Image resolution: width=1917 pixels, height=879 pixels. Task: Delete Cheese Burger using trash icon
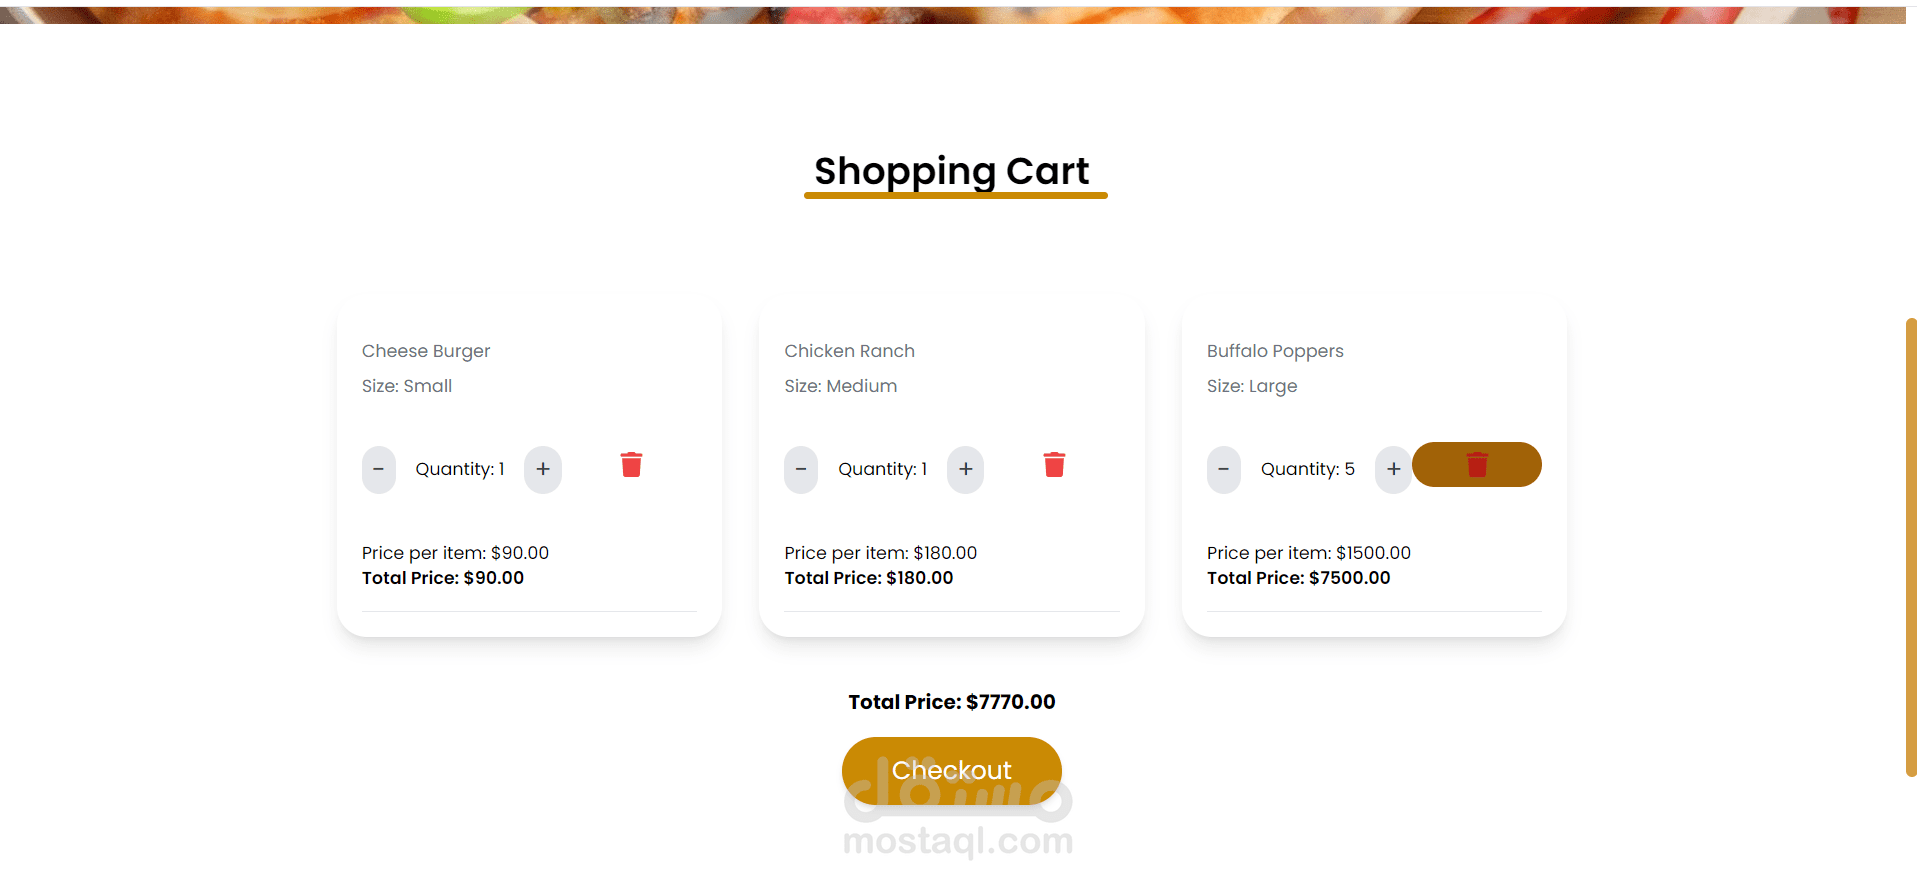tap(631, 465)
